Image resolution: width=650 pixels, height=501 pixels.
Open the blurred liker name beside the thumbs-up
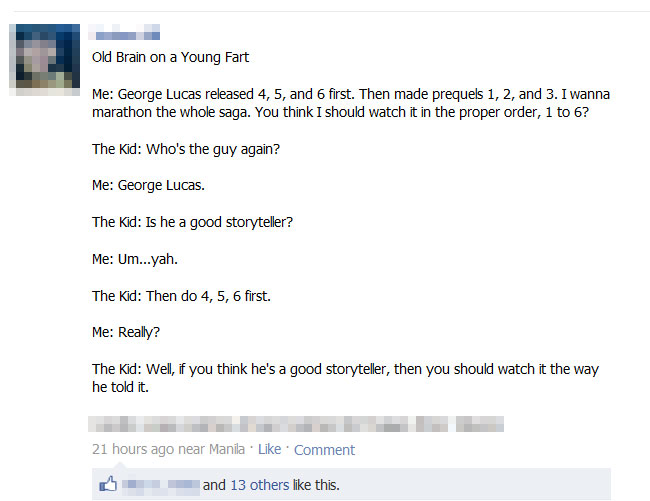click(x=160, y=485)
